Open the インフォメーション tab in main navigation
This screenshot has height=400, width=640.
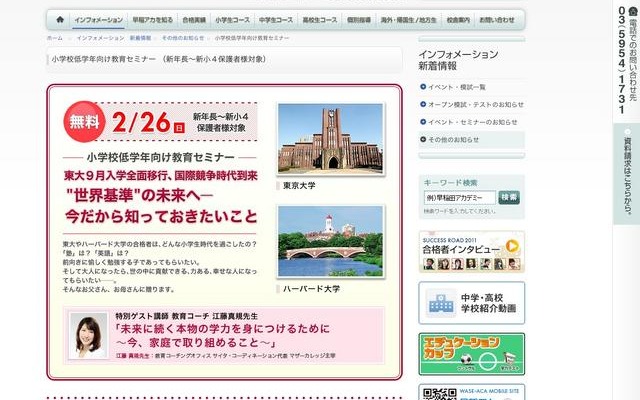(x=98, y=20)
